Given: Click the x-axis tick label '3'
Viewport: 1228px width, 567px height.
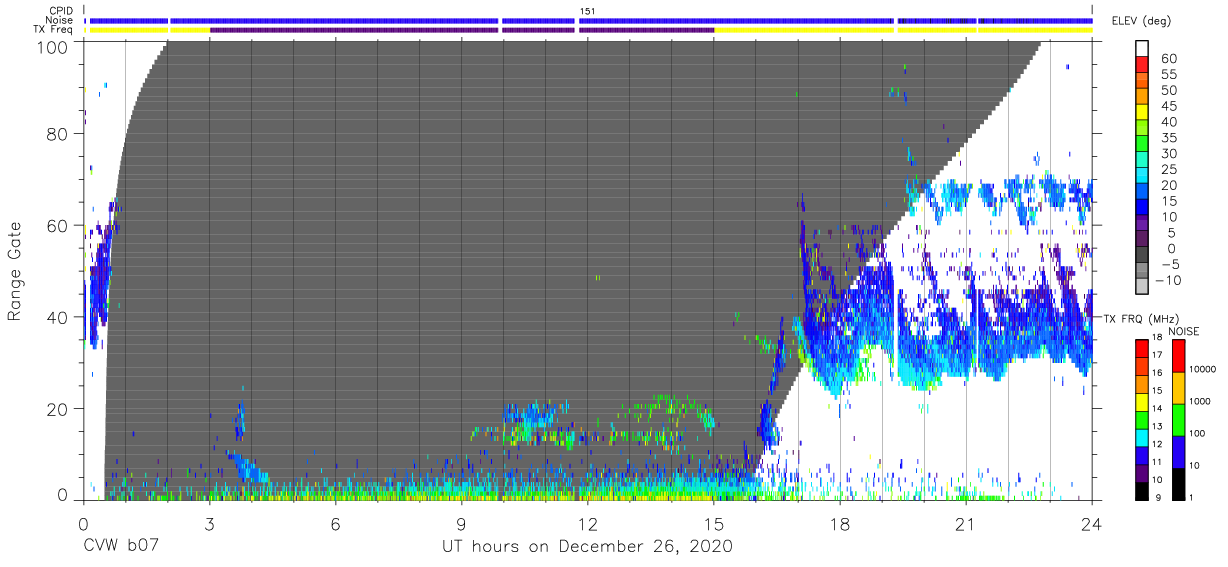Looking at the screenshot, I should [x=209, y=523].
